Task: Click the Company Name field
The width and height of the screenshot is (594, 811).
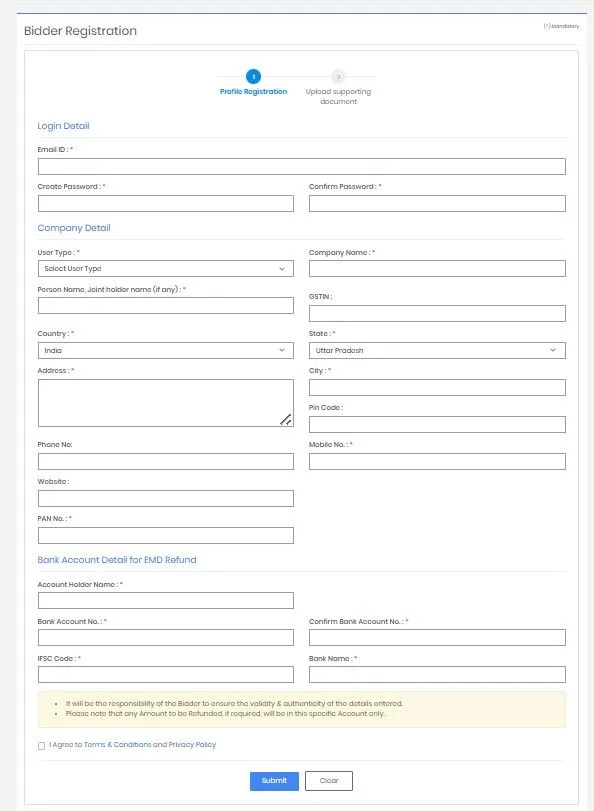Action: [x=437, y=268]
